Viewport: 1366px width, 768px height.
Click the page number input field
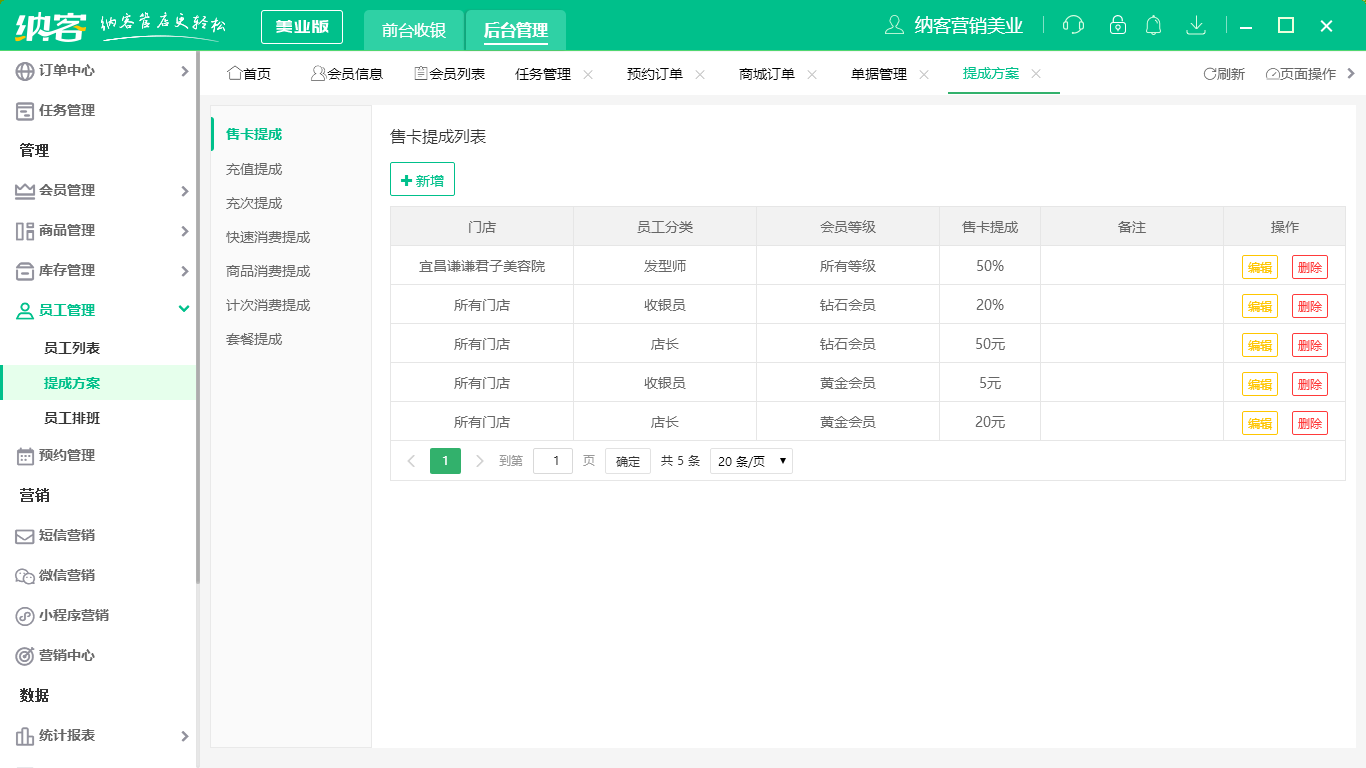(x=553, y=461)
